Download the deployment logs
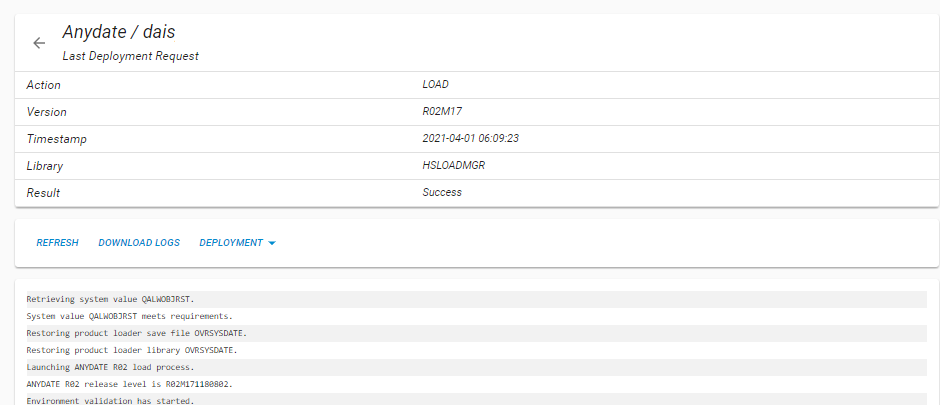This screenshot has height=405, width=940. 139,243
